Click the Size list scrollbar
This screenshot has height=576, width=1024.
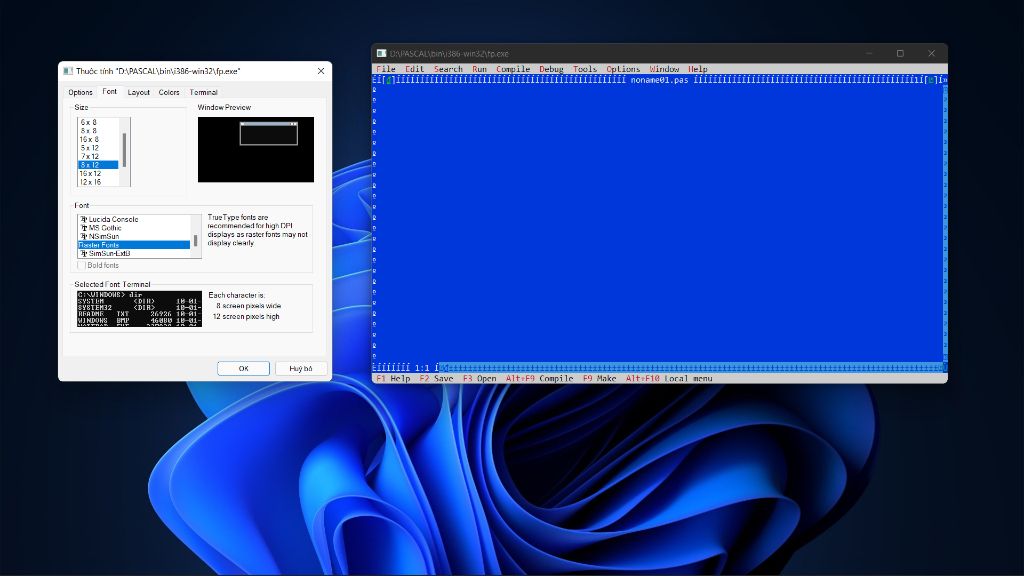(125, 152)
